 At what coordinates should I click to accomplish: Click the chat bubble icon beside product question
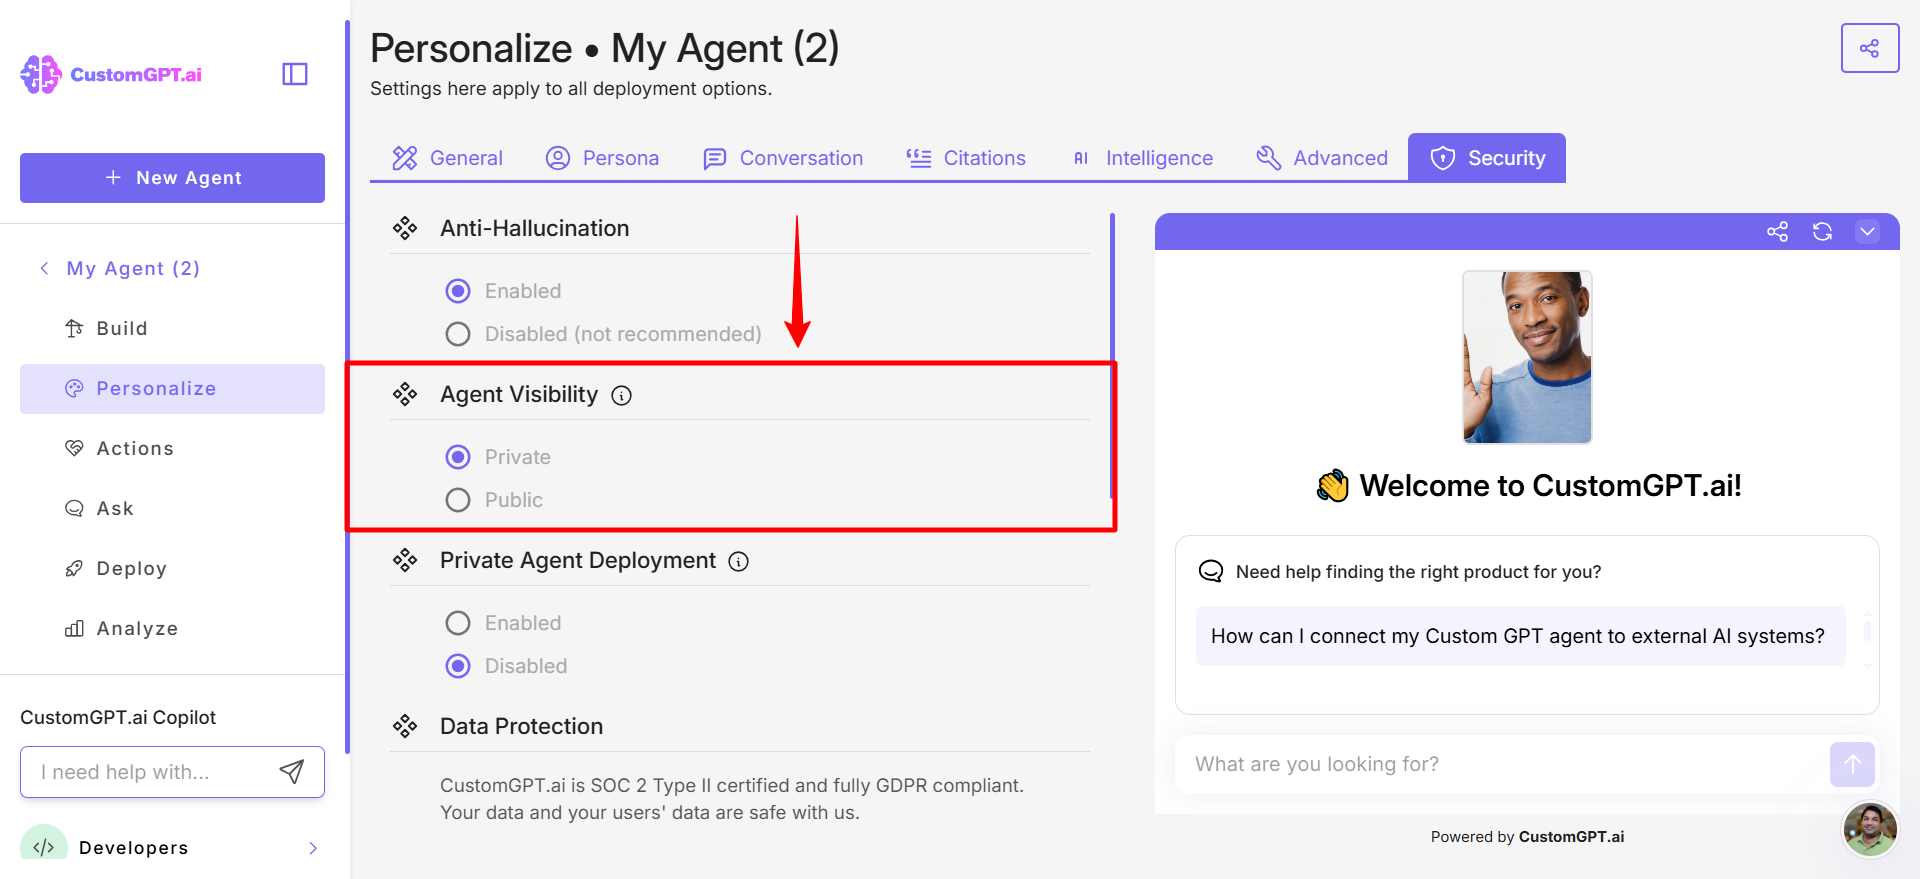point(1211,572)
